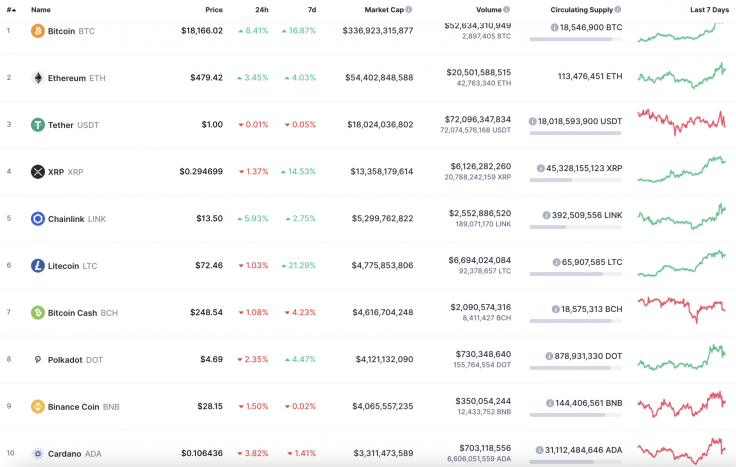
Task: Open the Ethereum ETH name link
Action: [77, 78]
